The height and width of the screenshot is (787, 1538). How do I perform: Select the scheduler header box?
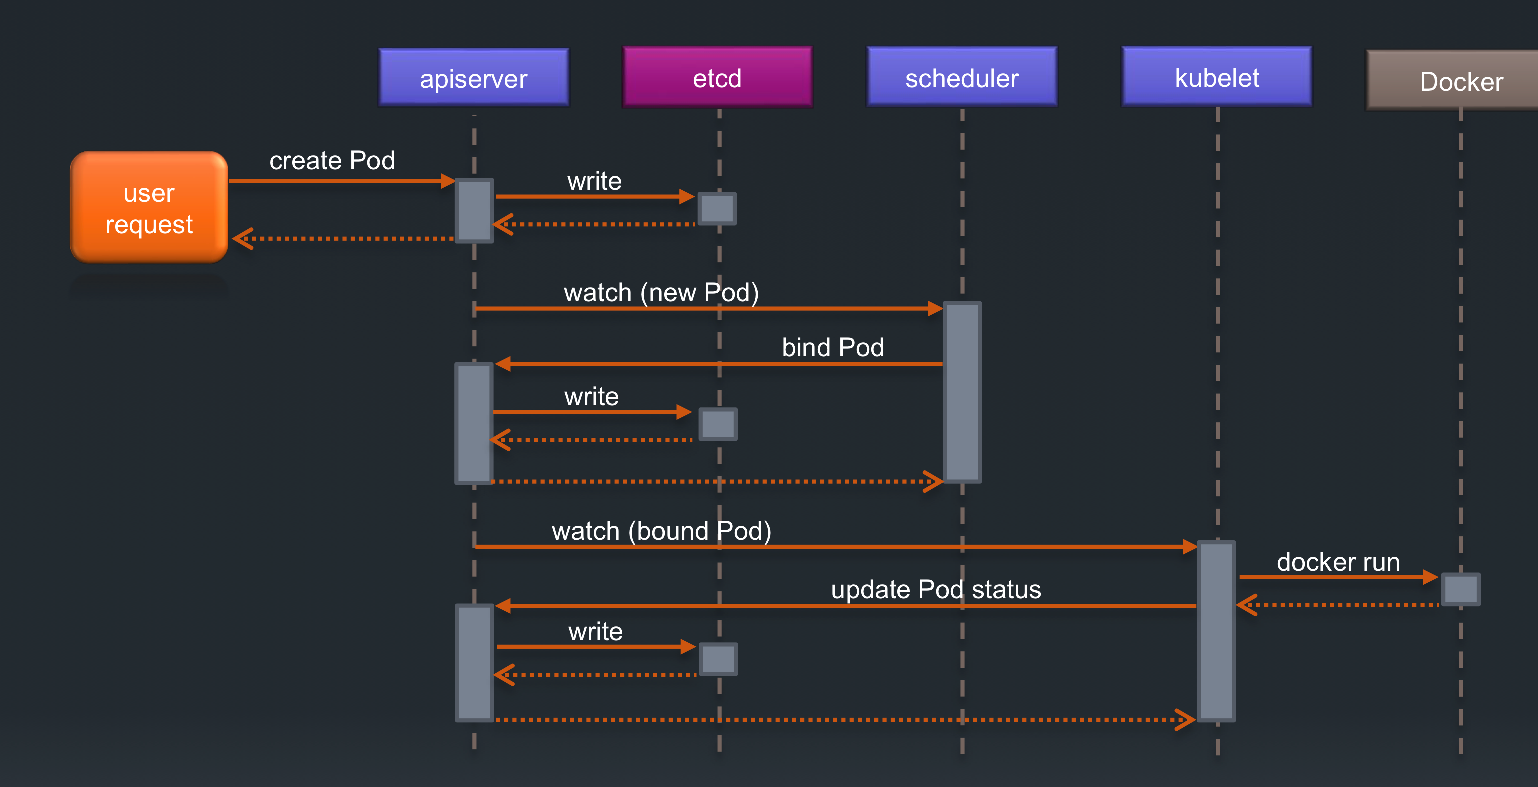coord(962,77)
